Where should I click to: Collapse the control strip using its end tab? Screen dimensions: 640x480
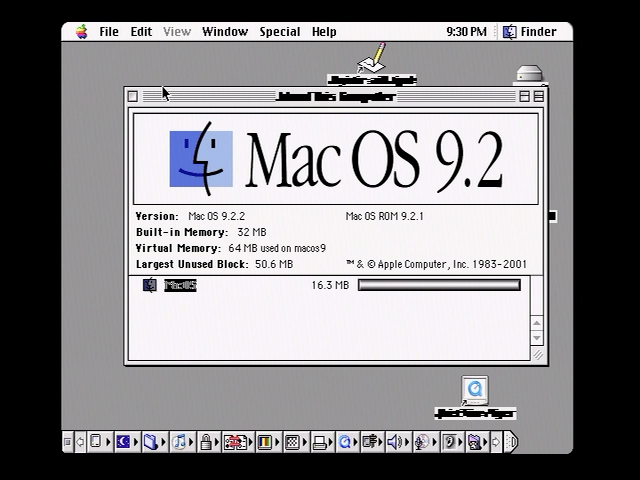(511, 442)
